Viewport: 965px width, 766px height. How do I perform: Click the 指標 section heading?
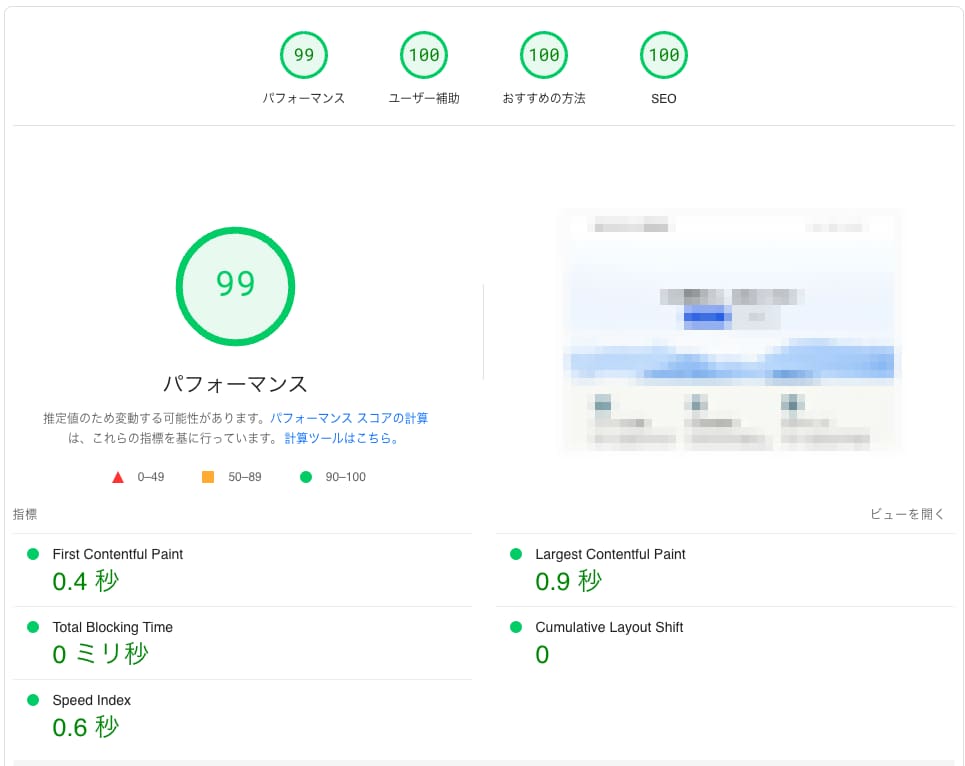coord(25,514)
